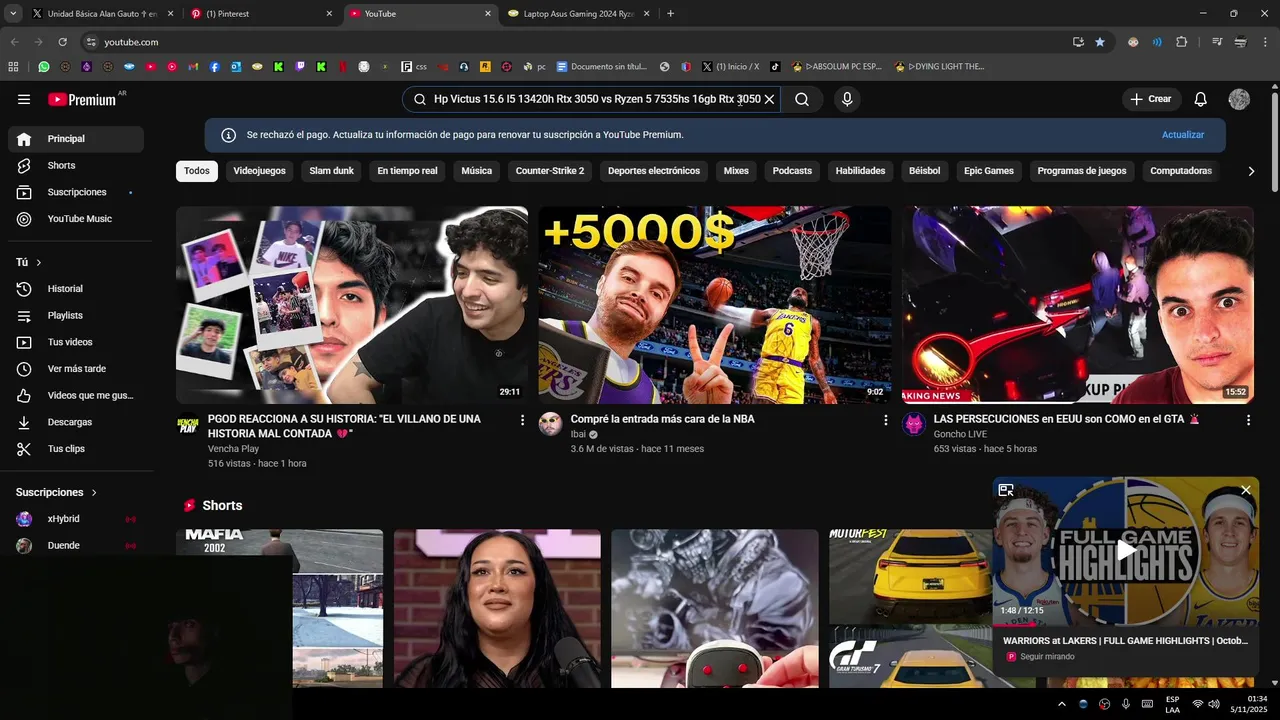Open the Goncho LIVE channel name
The height and width of the screenshot is (720, 1280).
[960, 435]
